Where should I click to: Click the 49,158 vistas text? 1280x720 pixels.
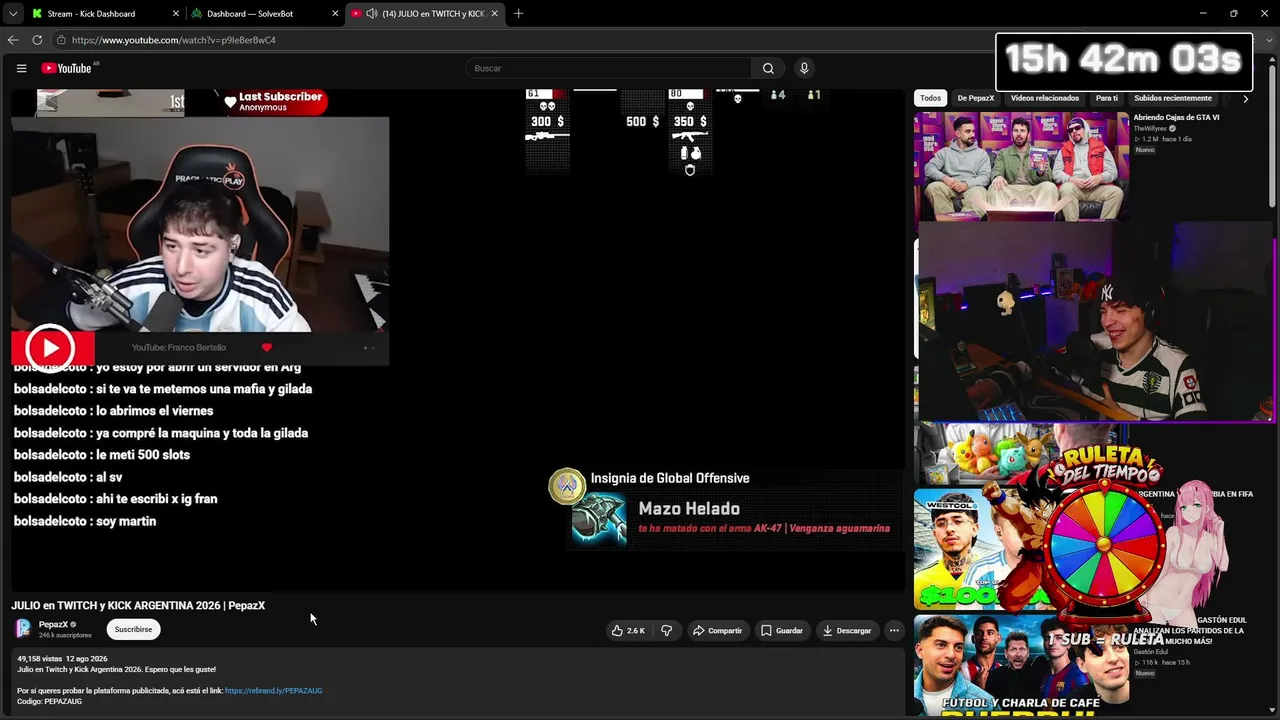pos(39,659)
